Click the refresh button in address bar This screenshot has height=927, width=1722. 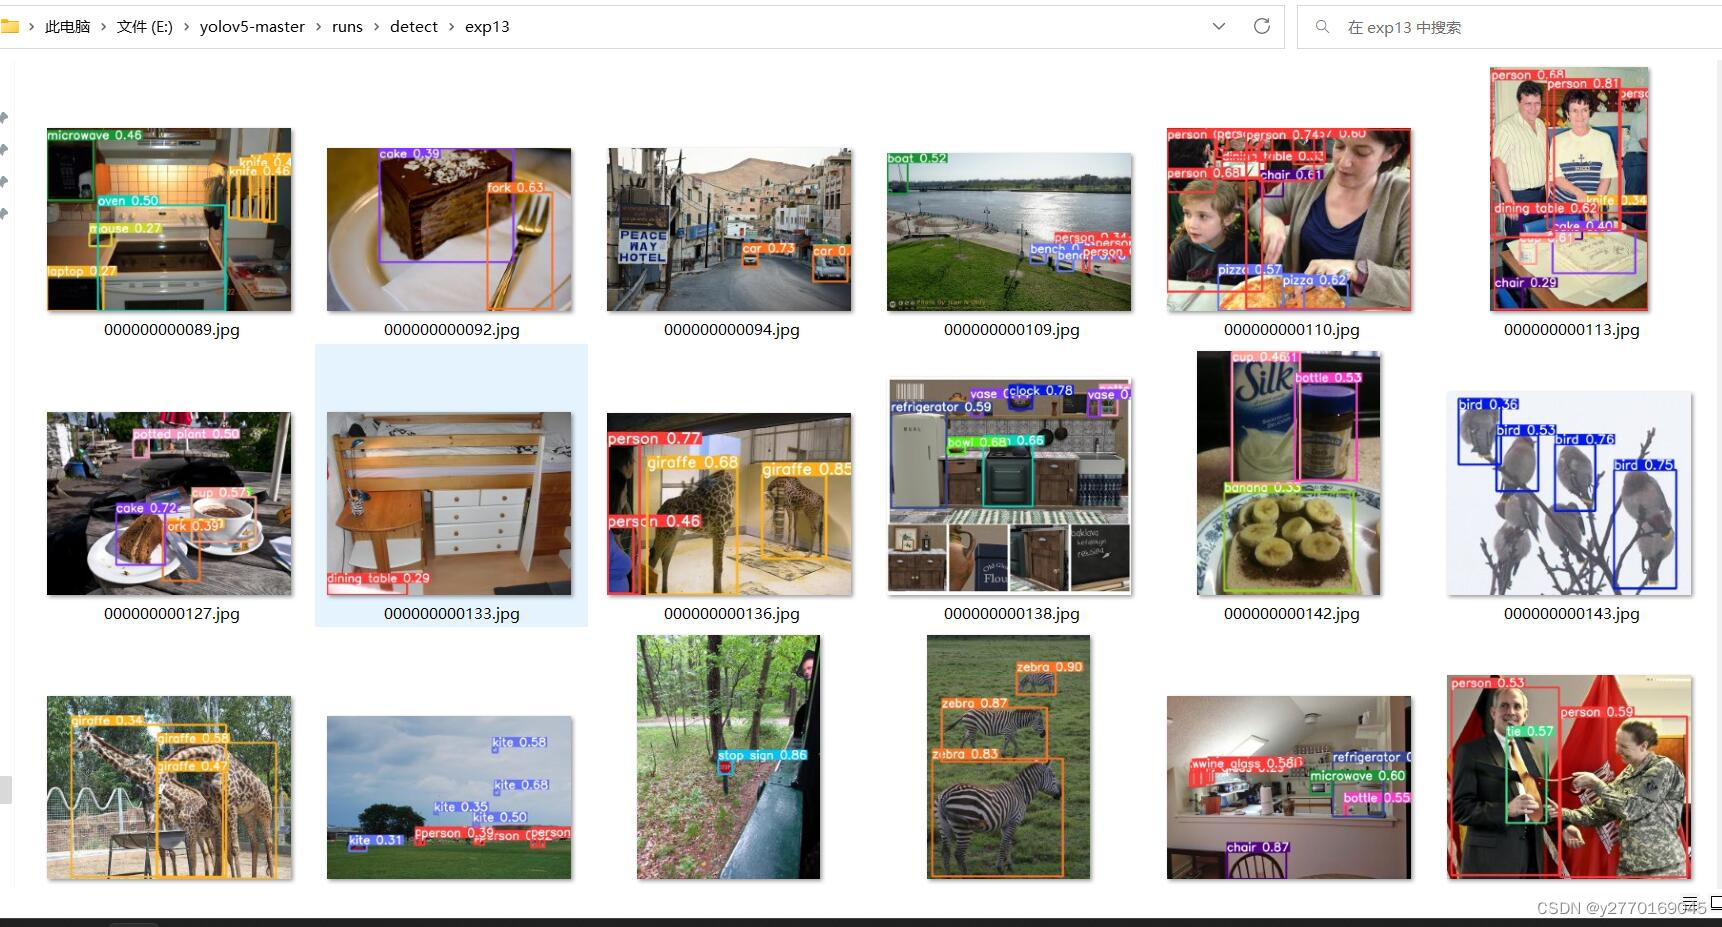(x=1261, y=27)
